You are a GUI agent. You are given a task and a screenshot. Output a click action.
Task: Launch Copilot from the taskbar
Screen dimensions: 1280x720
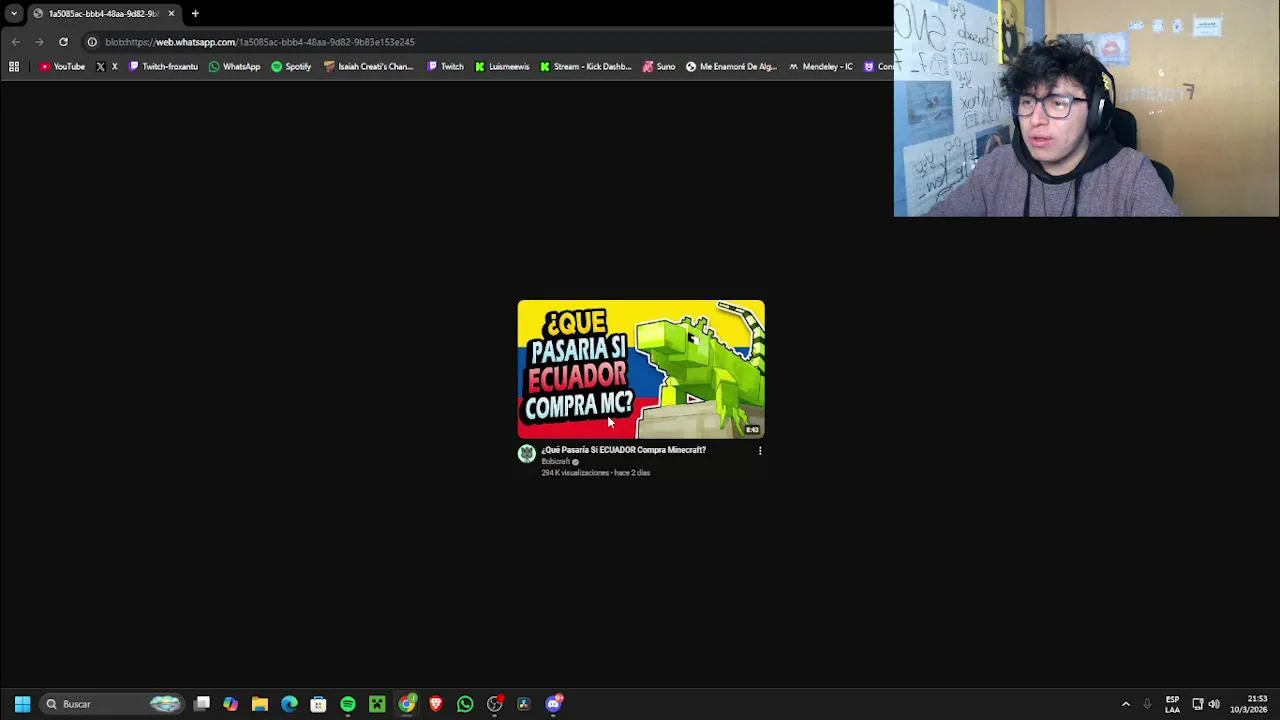click(x=231, y=704)
